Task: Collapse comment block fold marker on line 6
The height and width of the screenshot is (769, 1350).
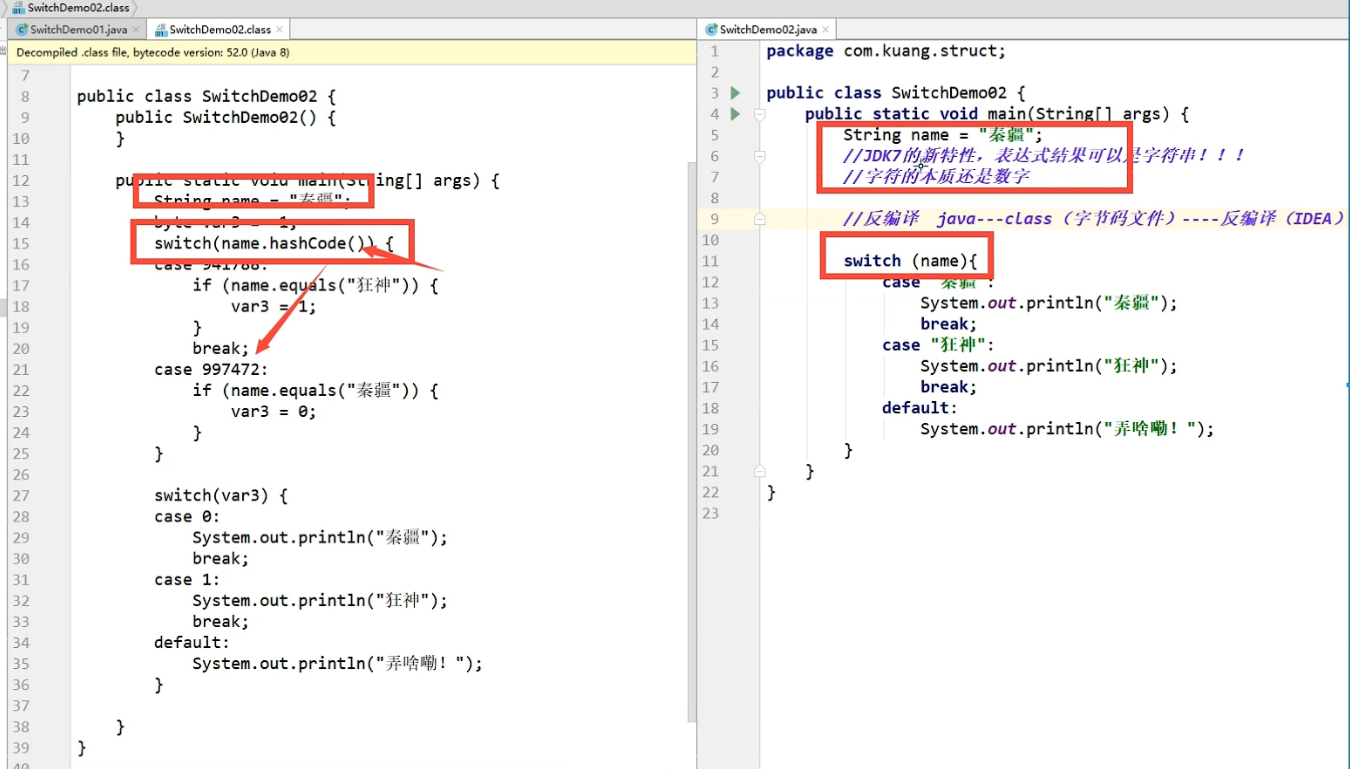Action: [760, 156]
